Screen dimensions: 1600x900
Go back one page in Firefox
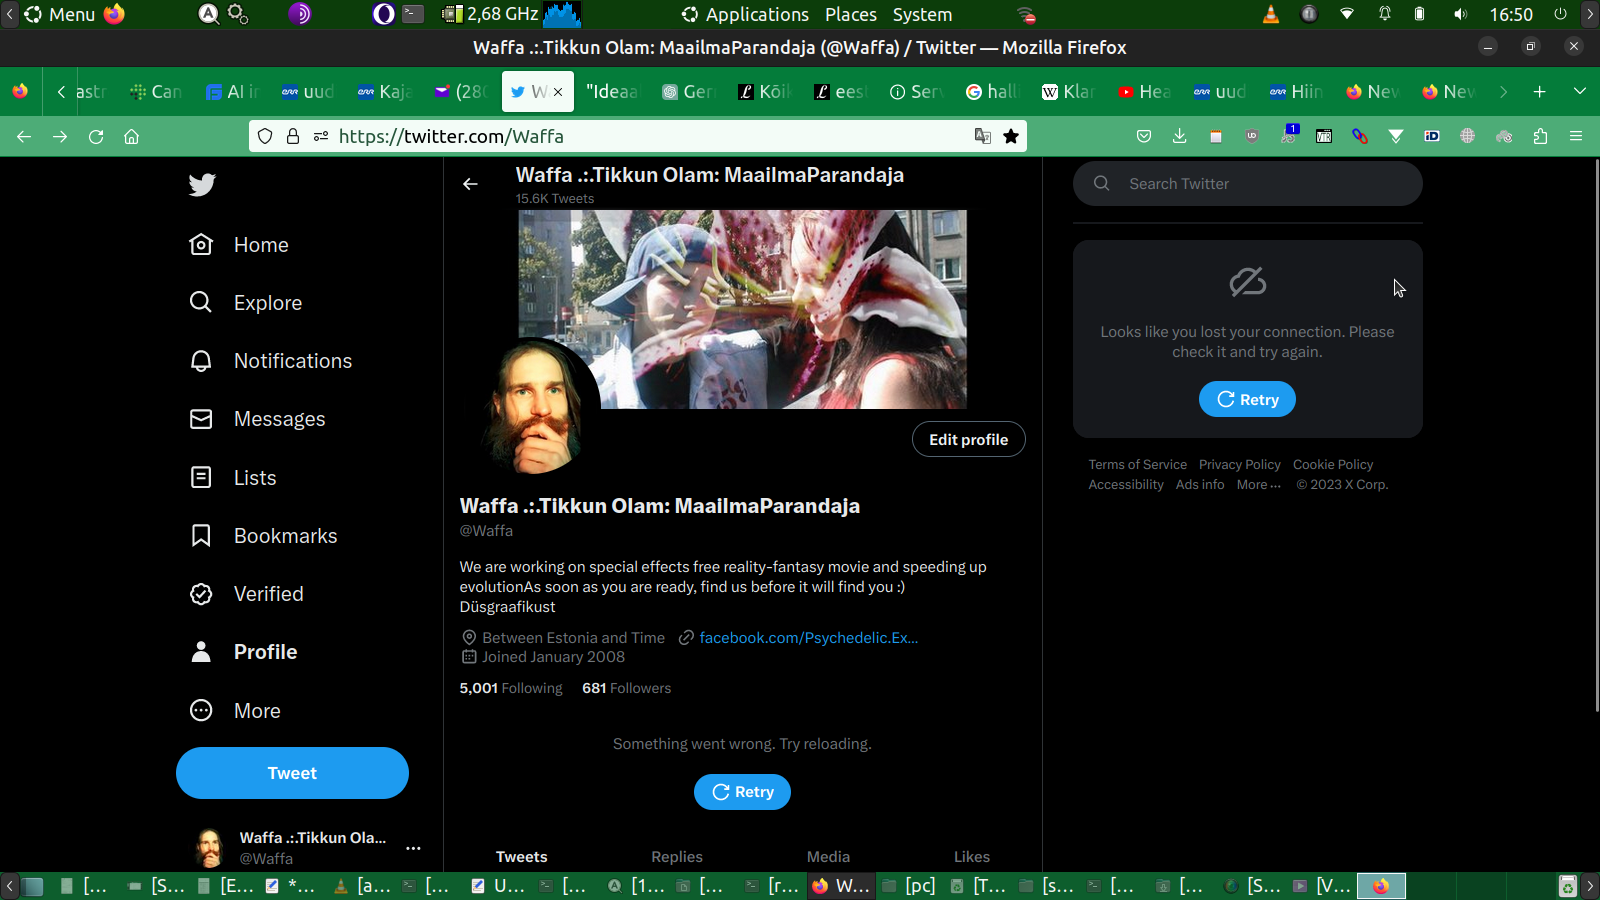click(24, 136)
